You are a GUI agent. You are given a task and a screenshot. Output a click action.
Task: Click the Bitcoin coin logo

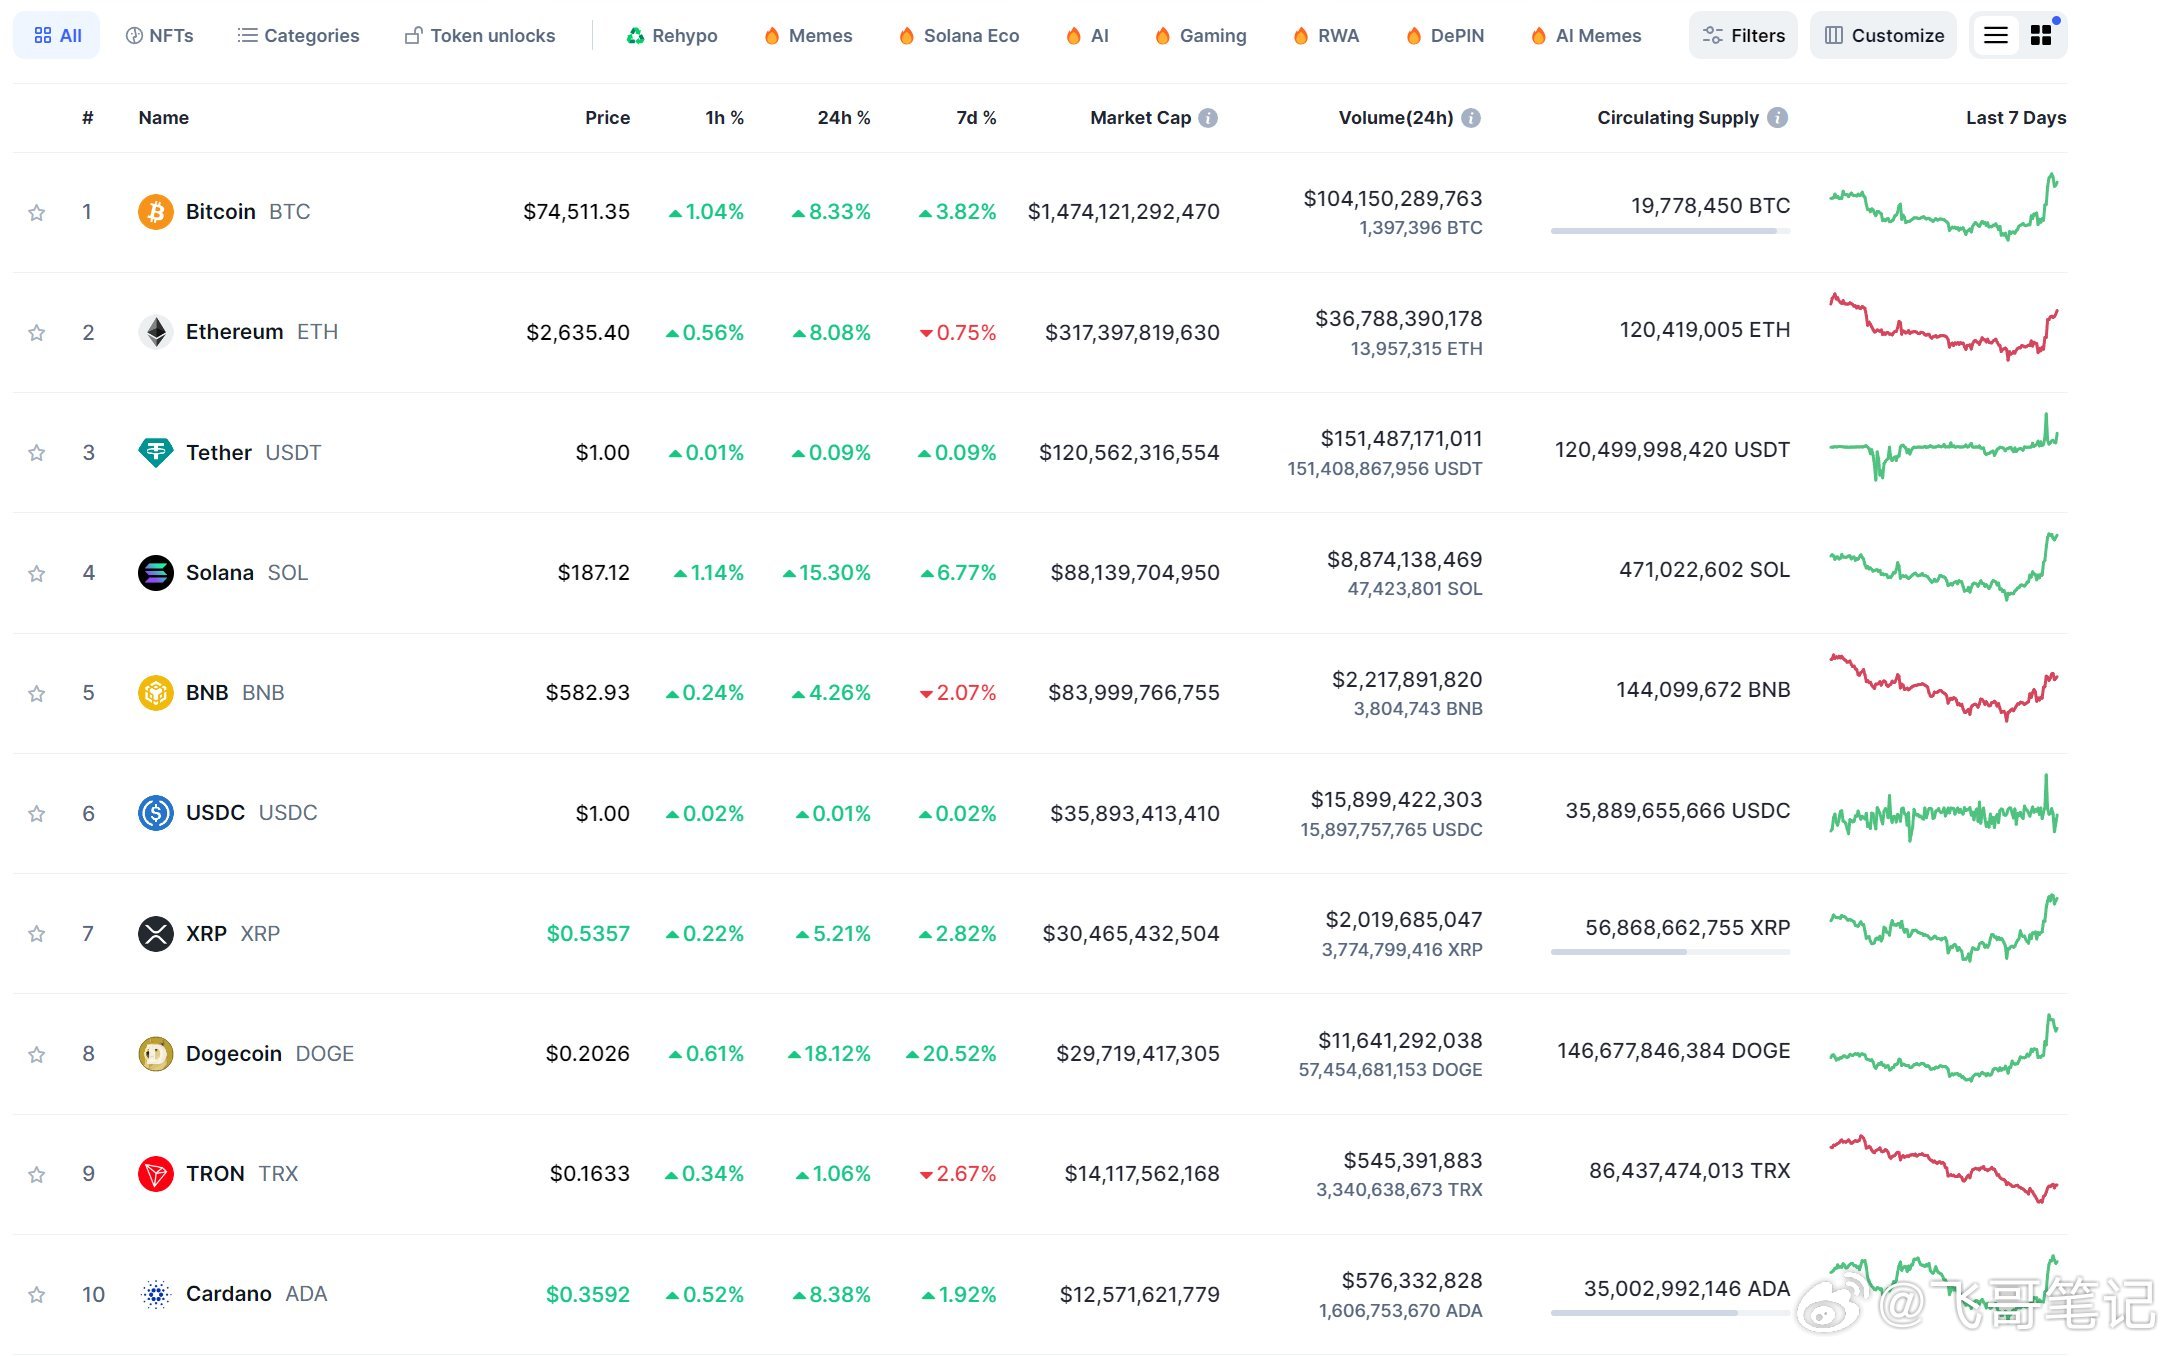pos(155,212)
